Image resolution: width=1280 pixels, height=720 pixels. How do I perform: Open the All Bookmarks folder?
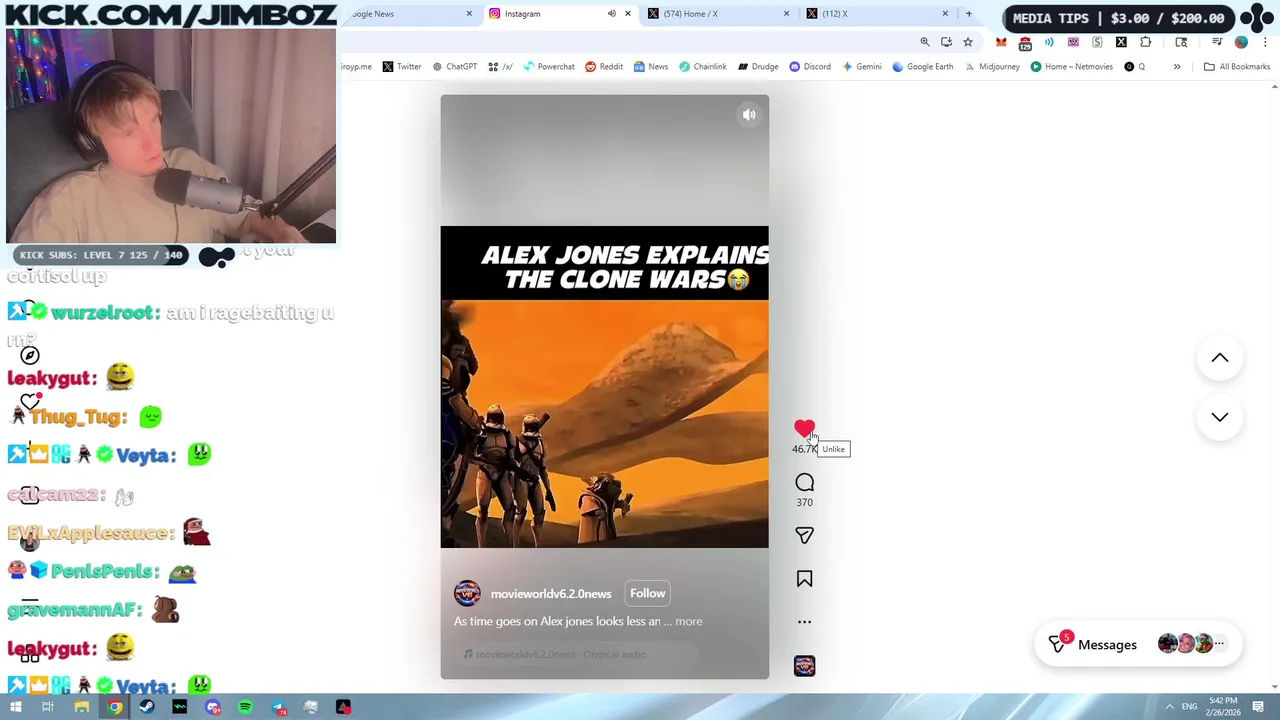[x=1237, y=67]
